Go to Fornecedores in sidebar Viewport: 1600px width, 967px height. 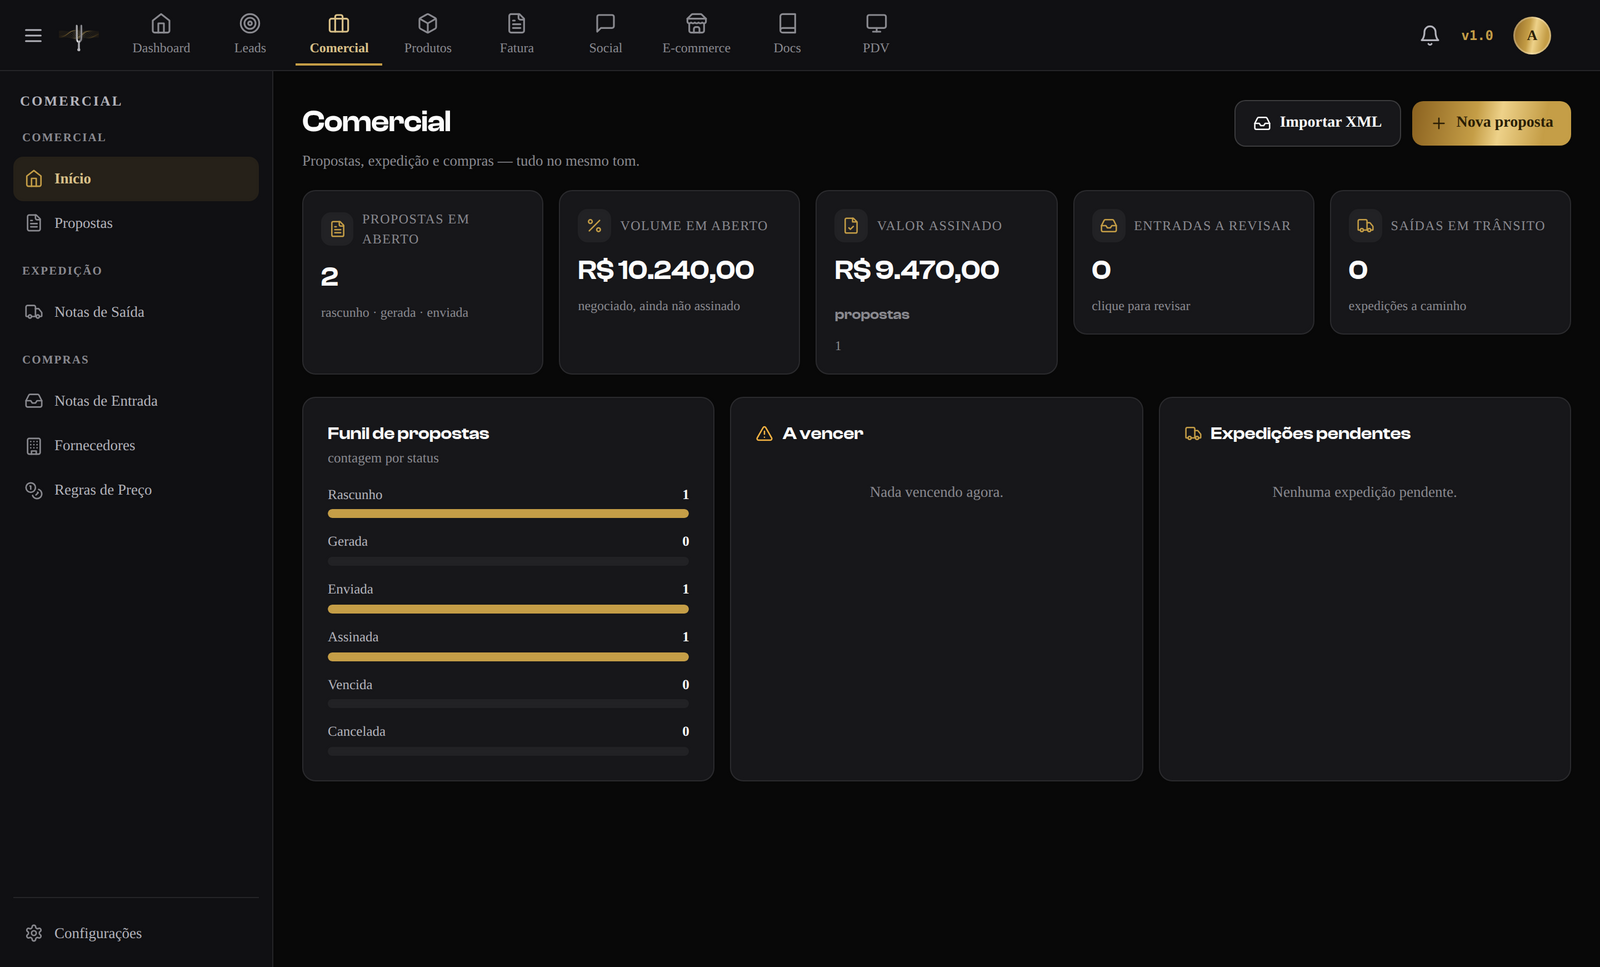(136, 446)
